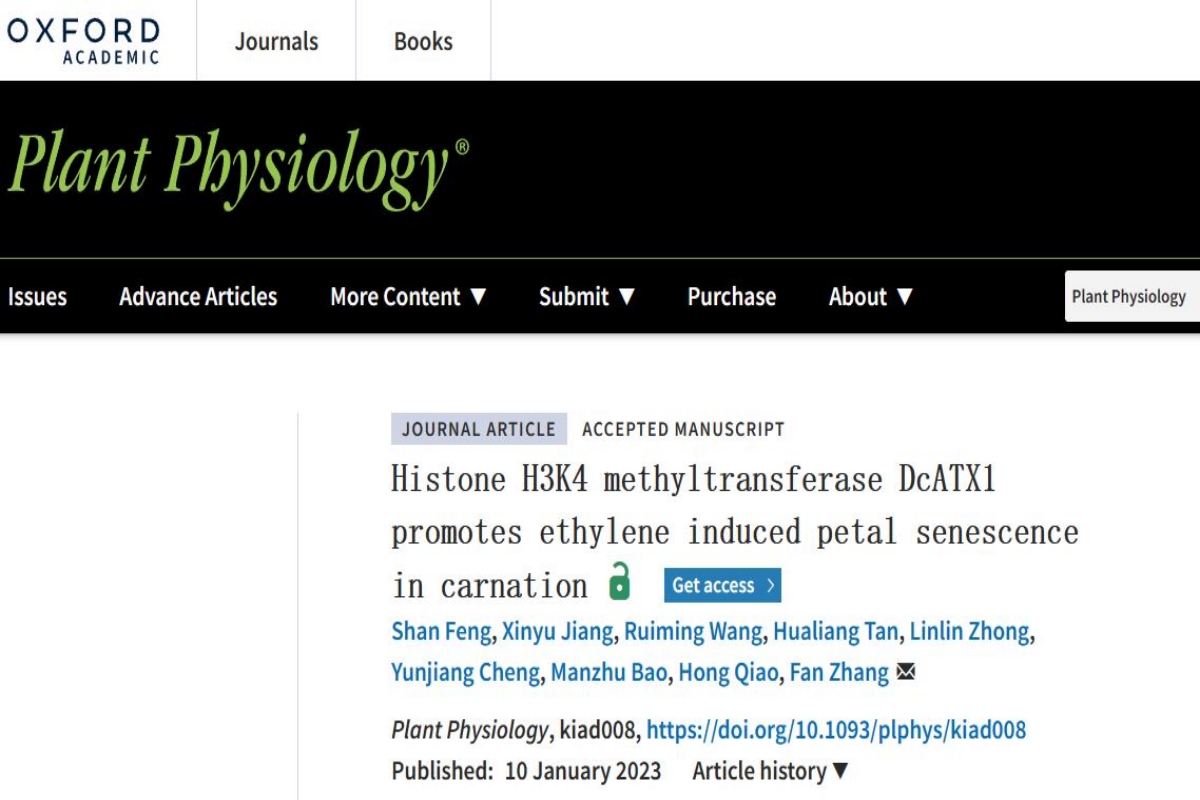Click the Published: 10 January 2023 text
Image resolution: width=1200 pixels, height=800 pixels.
point(526,771)
